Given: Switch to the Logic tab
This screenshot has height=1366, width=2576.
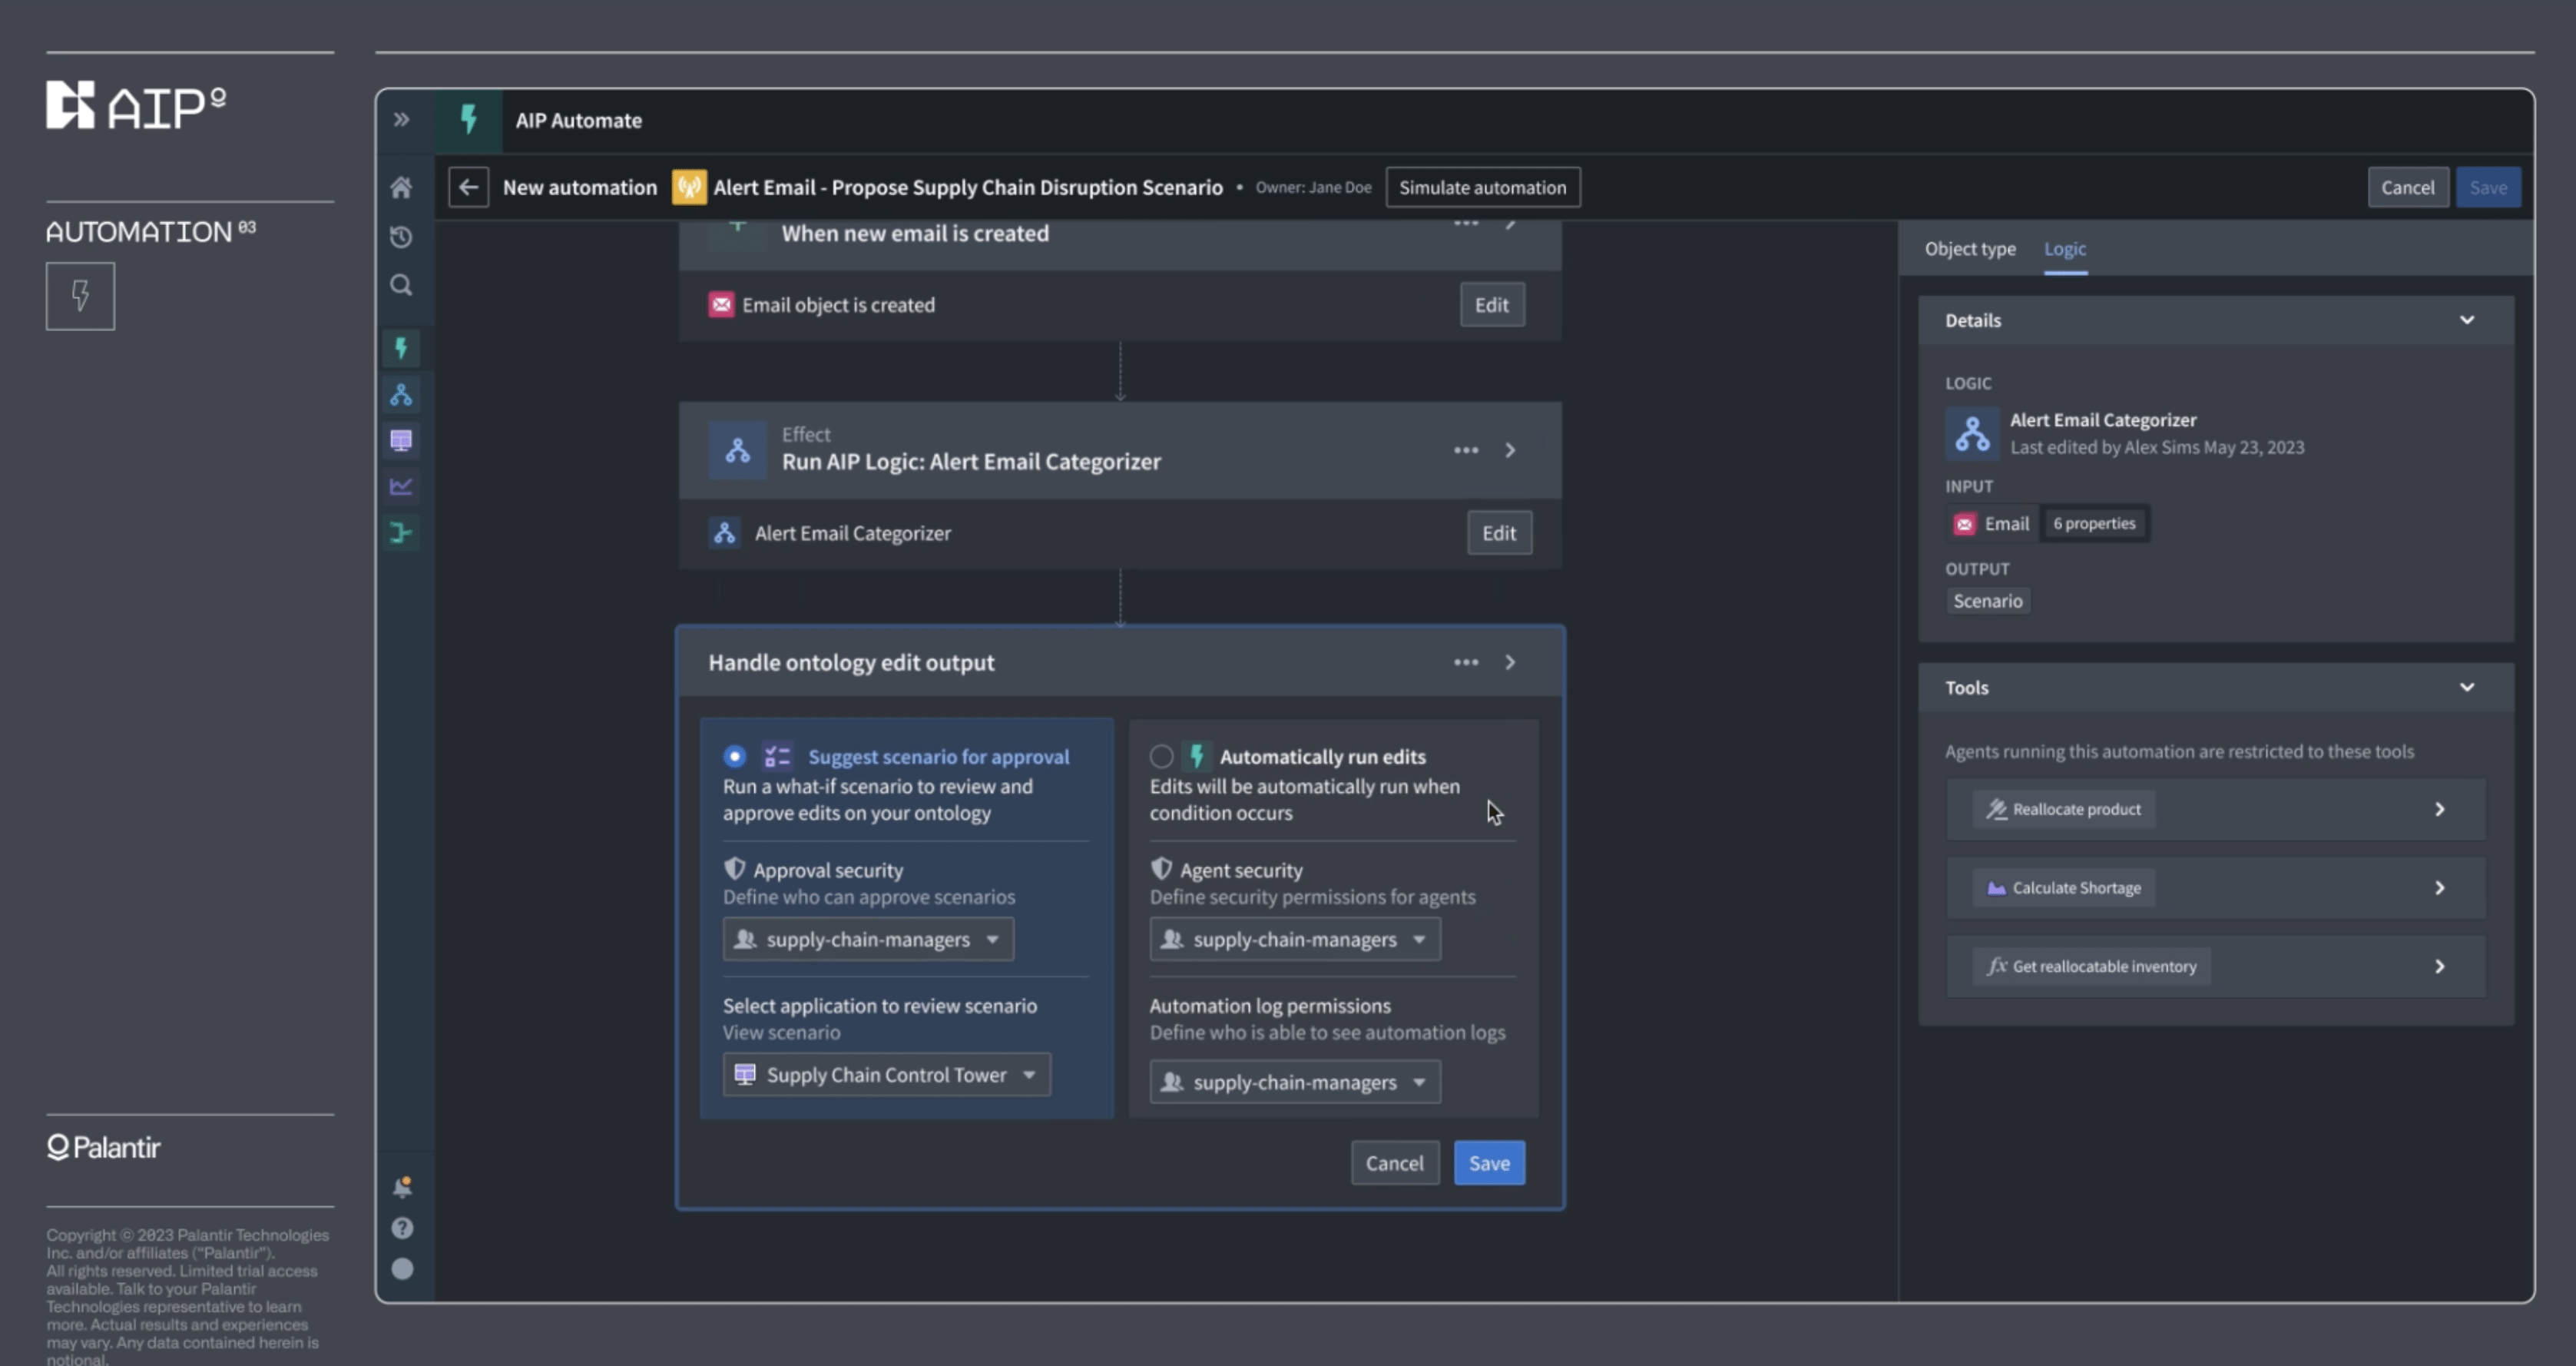Looking at the screenshot, I should pos(2065,249).
